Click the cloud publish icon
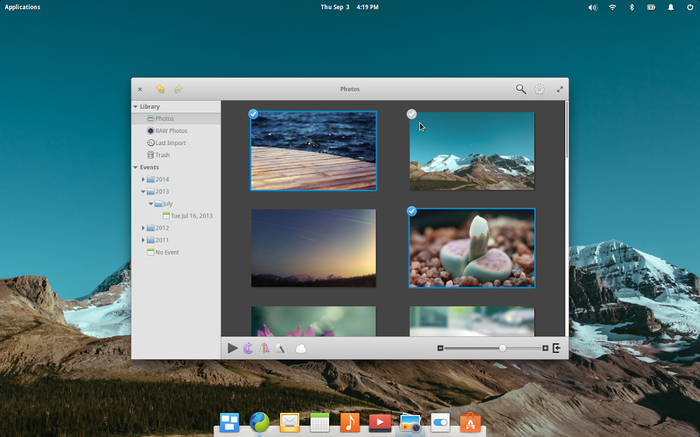 point(299,348)
